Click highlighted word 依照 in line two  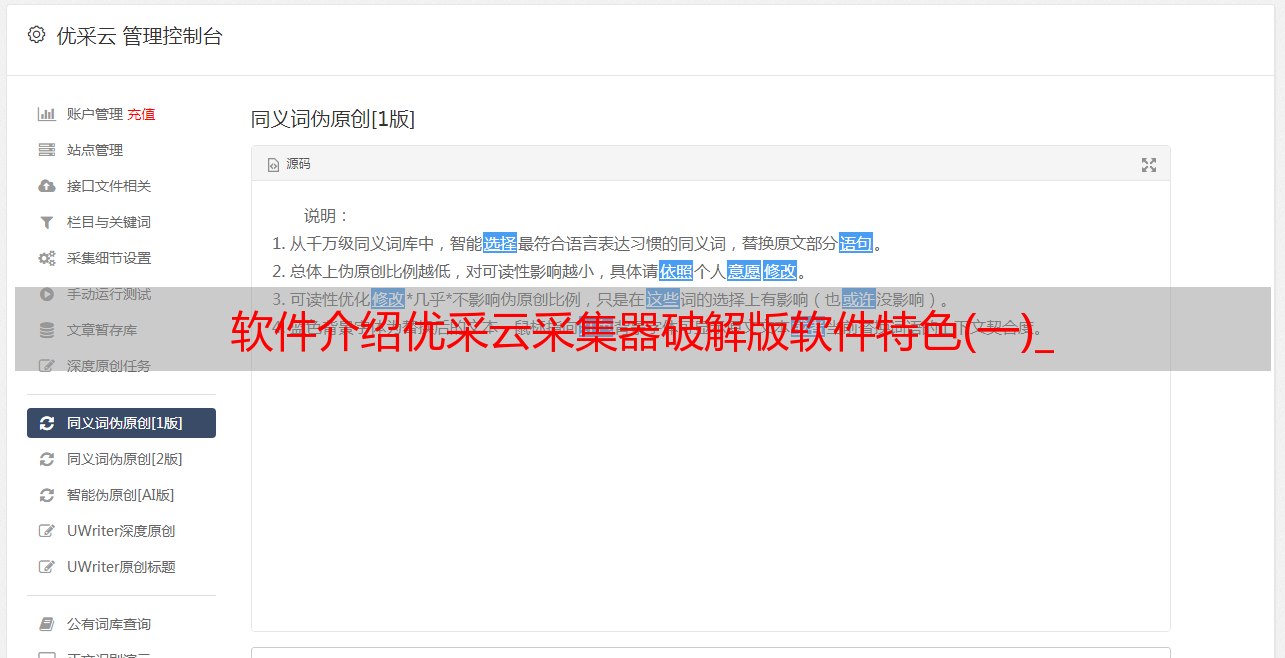(676, 271)
